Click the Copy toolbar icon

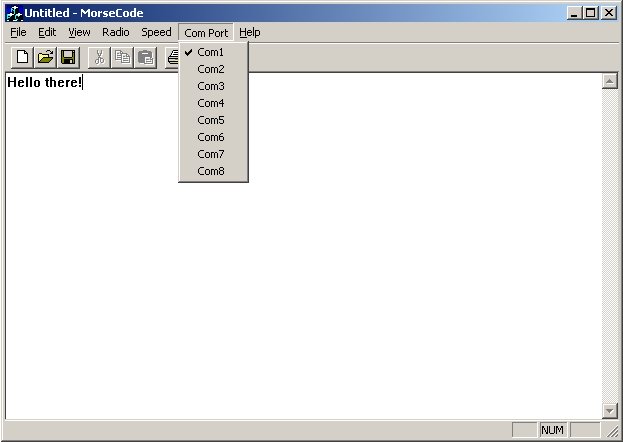(x=122, y=58)
